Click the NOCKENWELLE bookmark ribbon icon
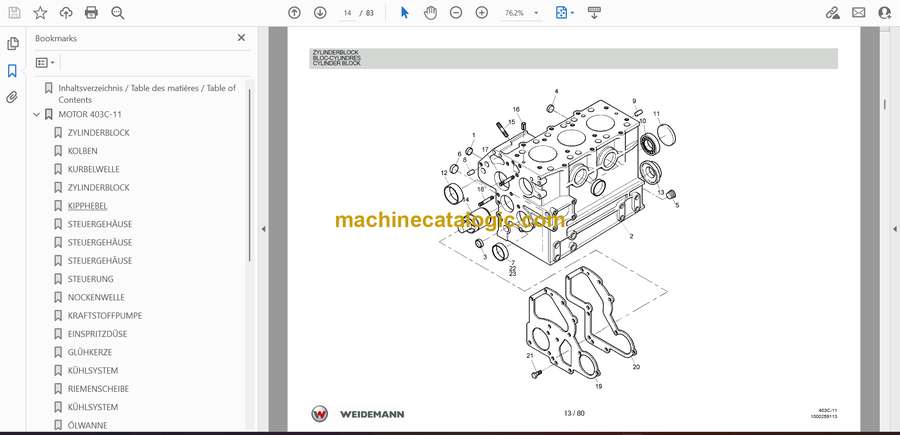The width and height of the screenshot is (900, 435). pos(58,297)
